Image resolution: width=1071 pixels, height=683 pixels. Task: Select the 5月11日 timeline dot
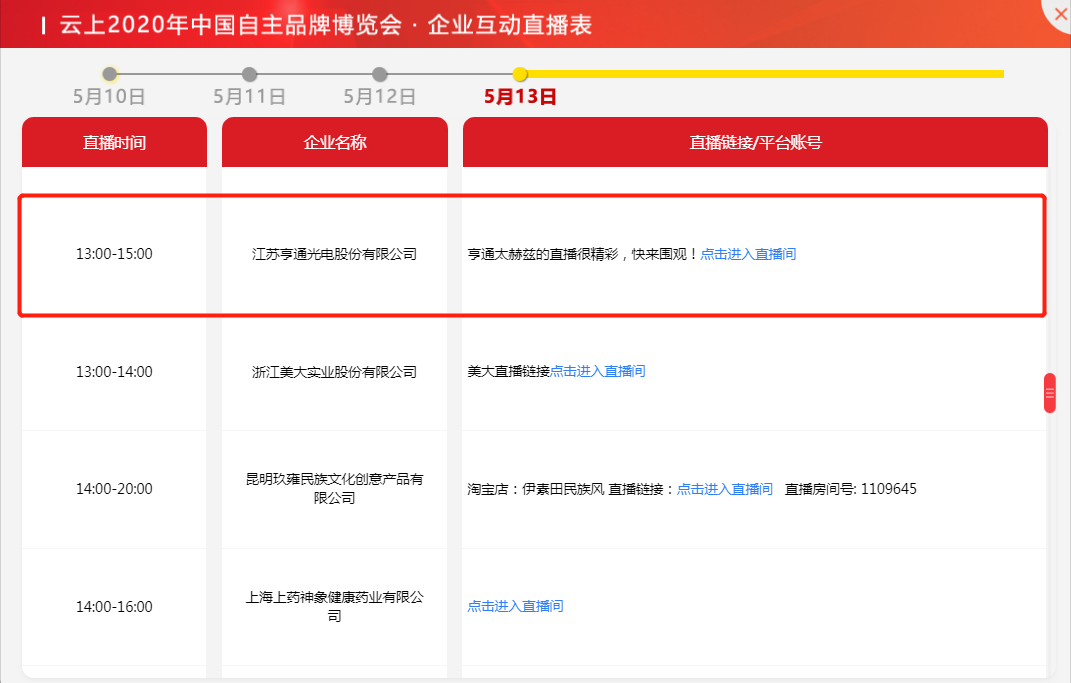point(249,74)
